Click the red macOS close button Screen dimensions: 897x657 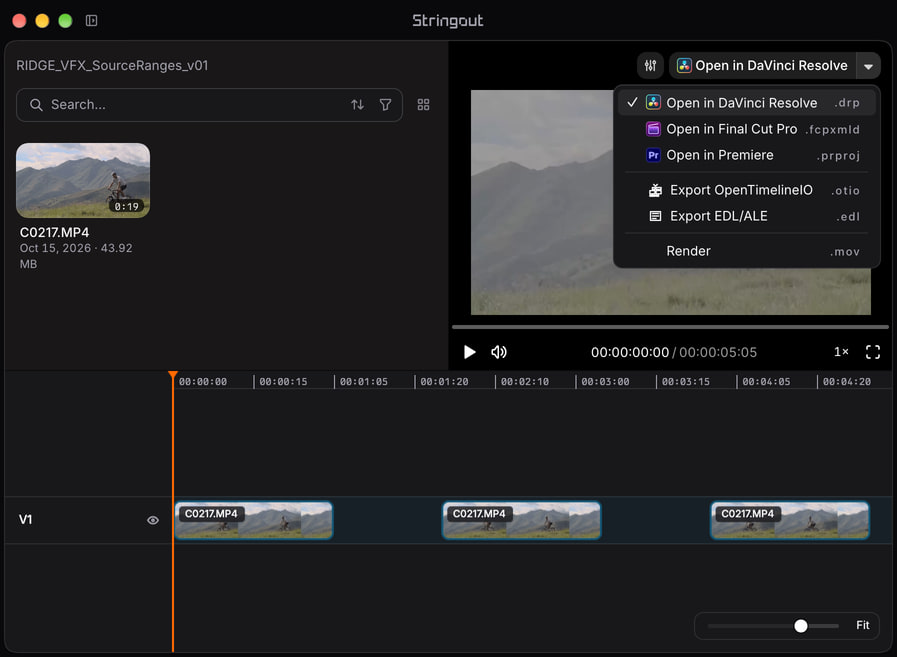pyautogui.click(x=19, y=21)
